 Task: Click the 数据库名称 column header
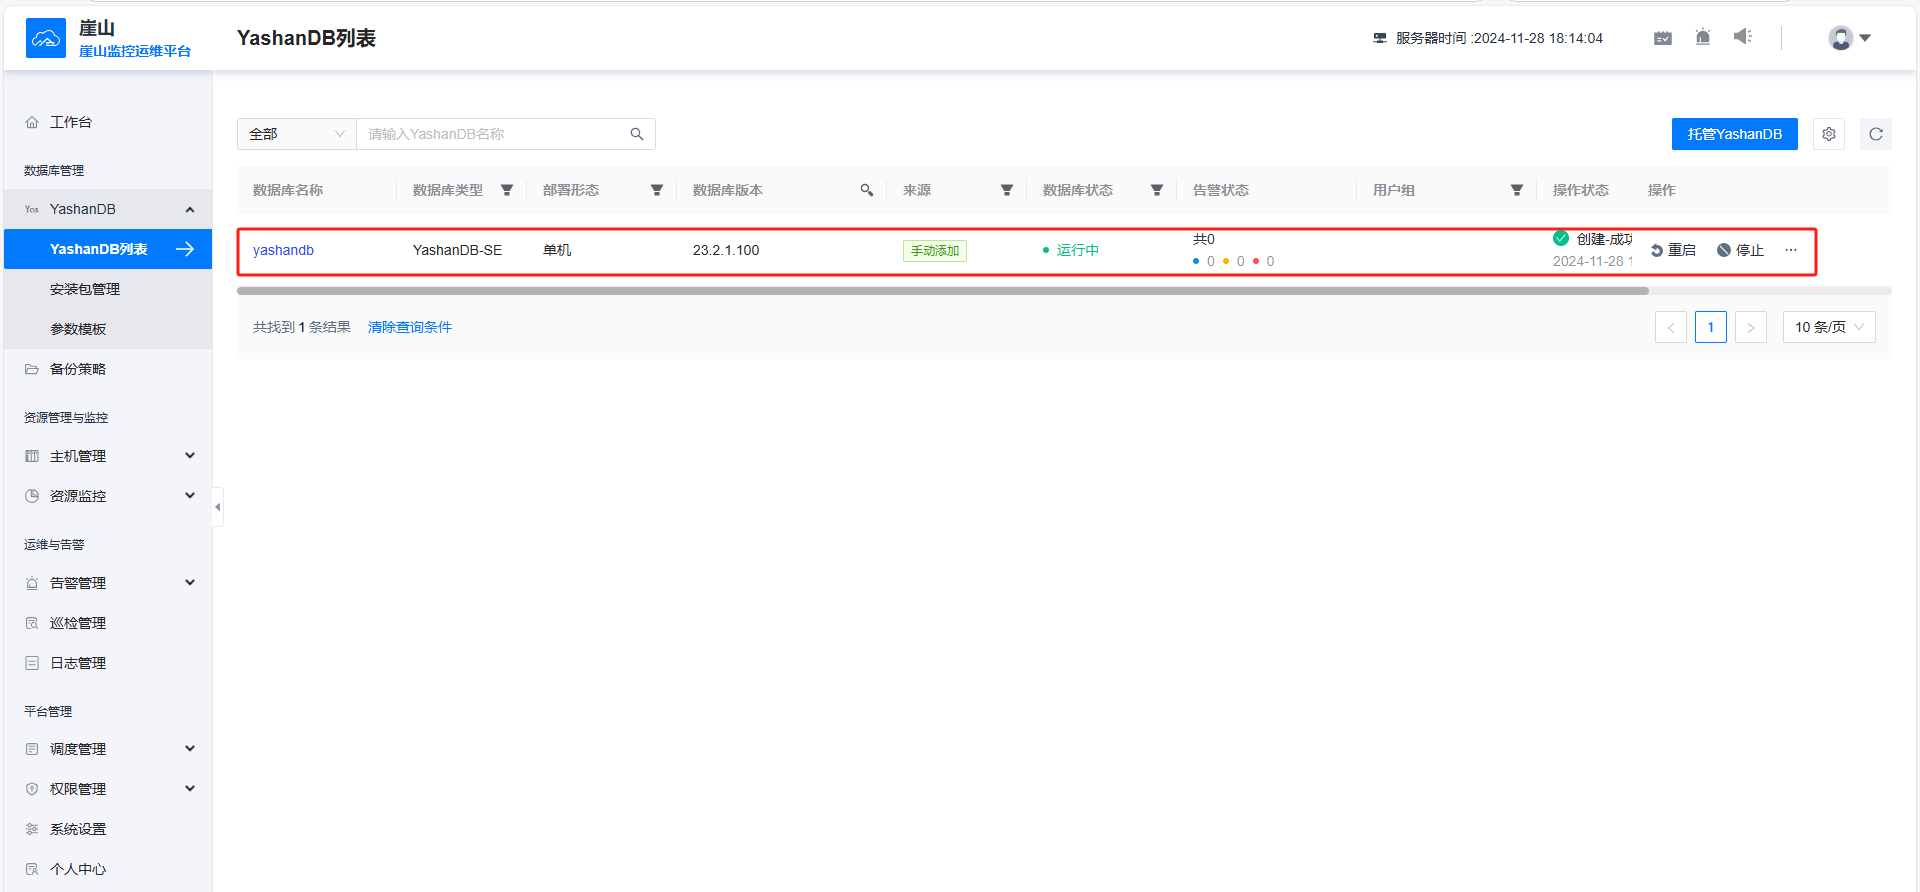tap(288, 190)
